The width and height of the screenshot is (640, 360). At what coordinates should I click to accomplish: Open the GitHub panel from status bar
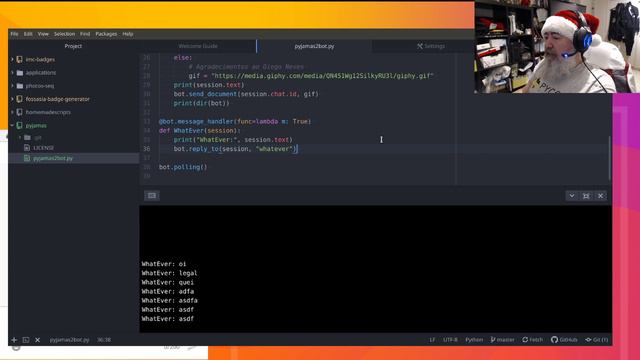[x=564, y=340]
